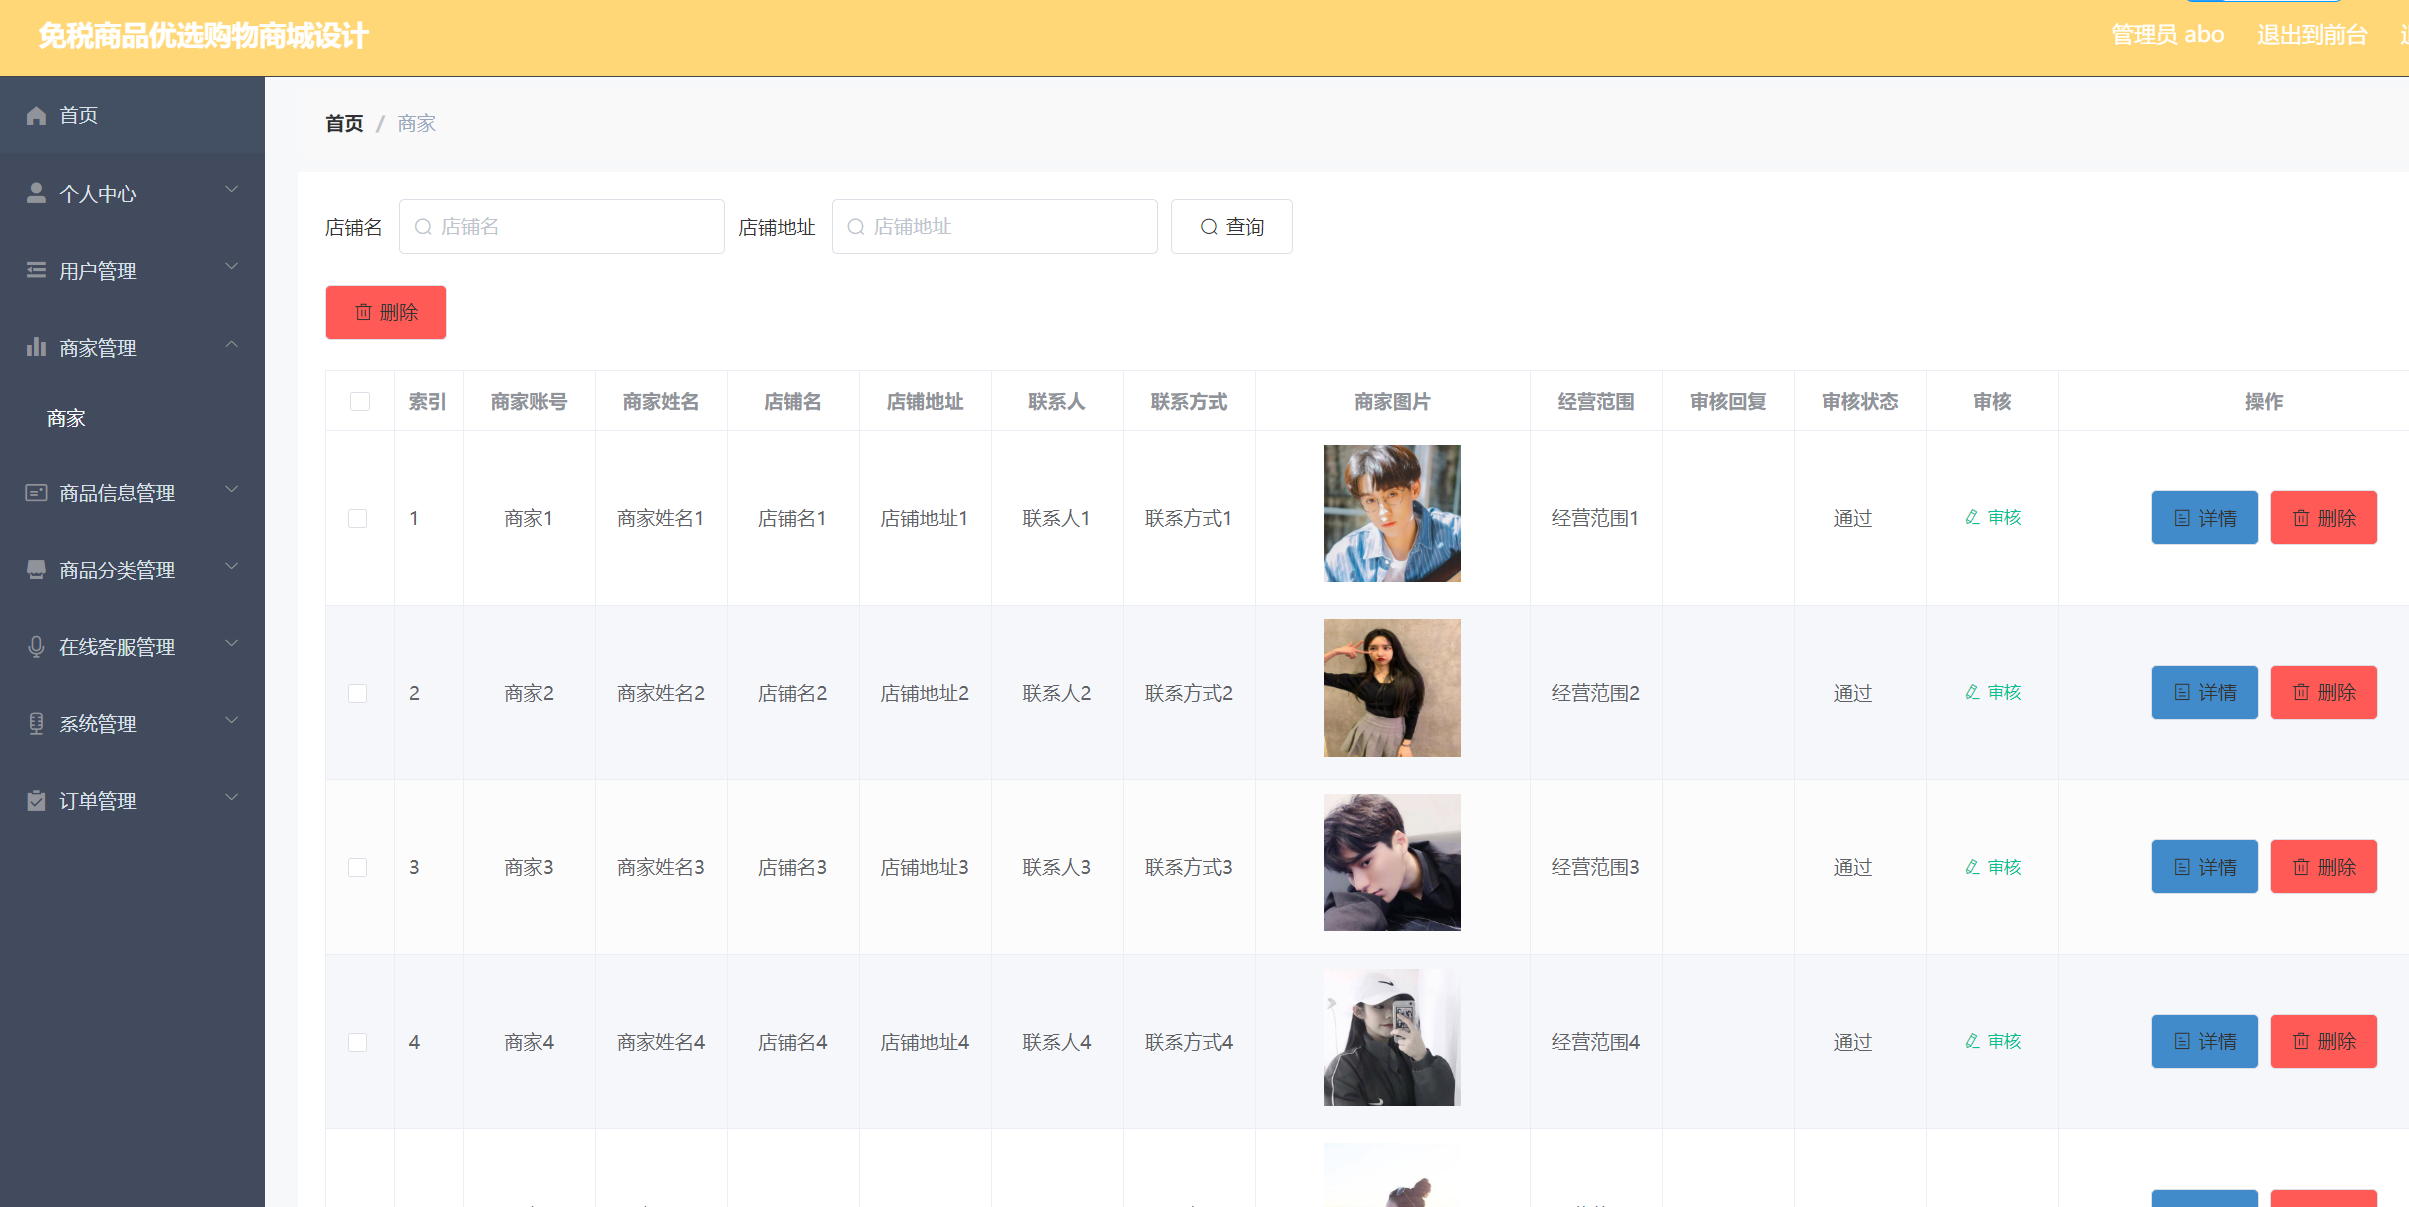2409x1207 pixels.
Task: Check the checkbox for row 商家2
Action: click(357, 693)
